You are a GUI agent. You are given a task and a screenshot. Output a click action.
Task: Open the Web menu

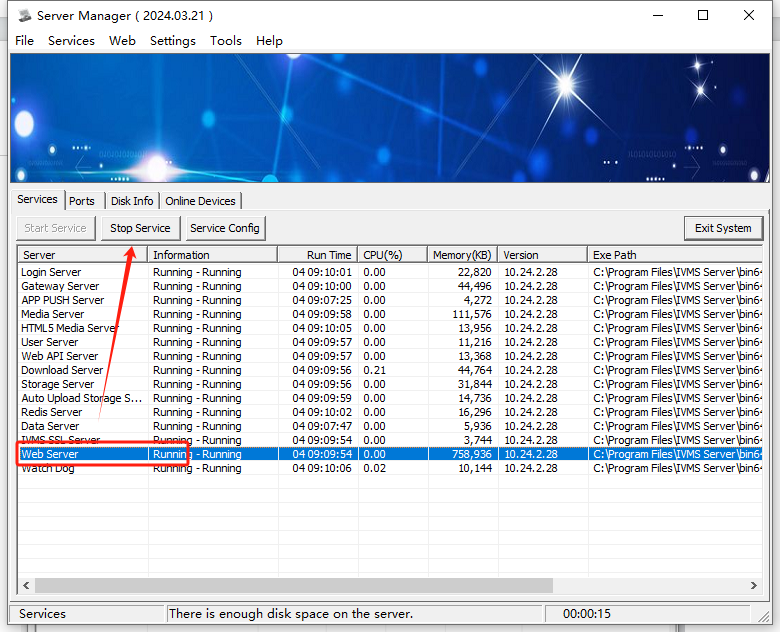122,41
